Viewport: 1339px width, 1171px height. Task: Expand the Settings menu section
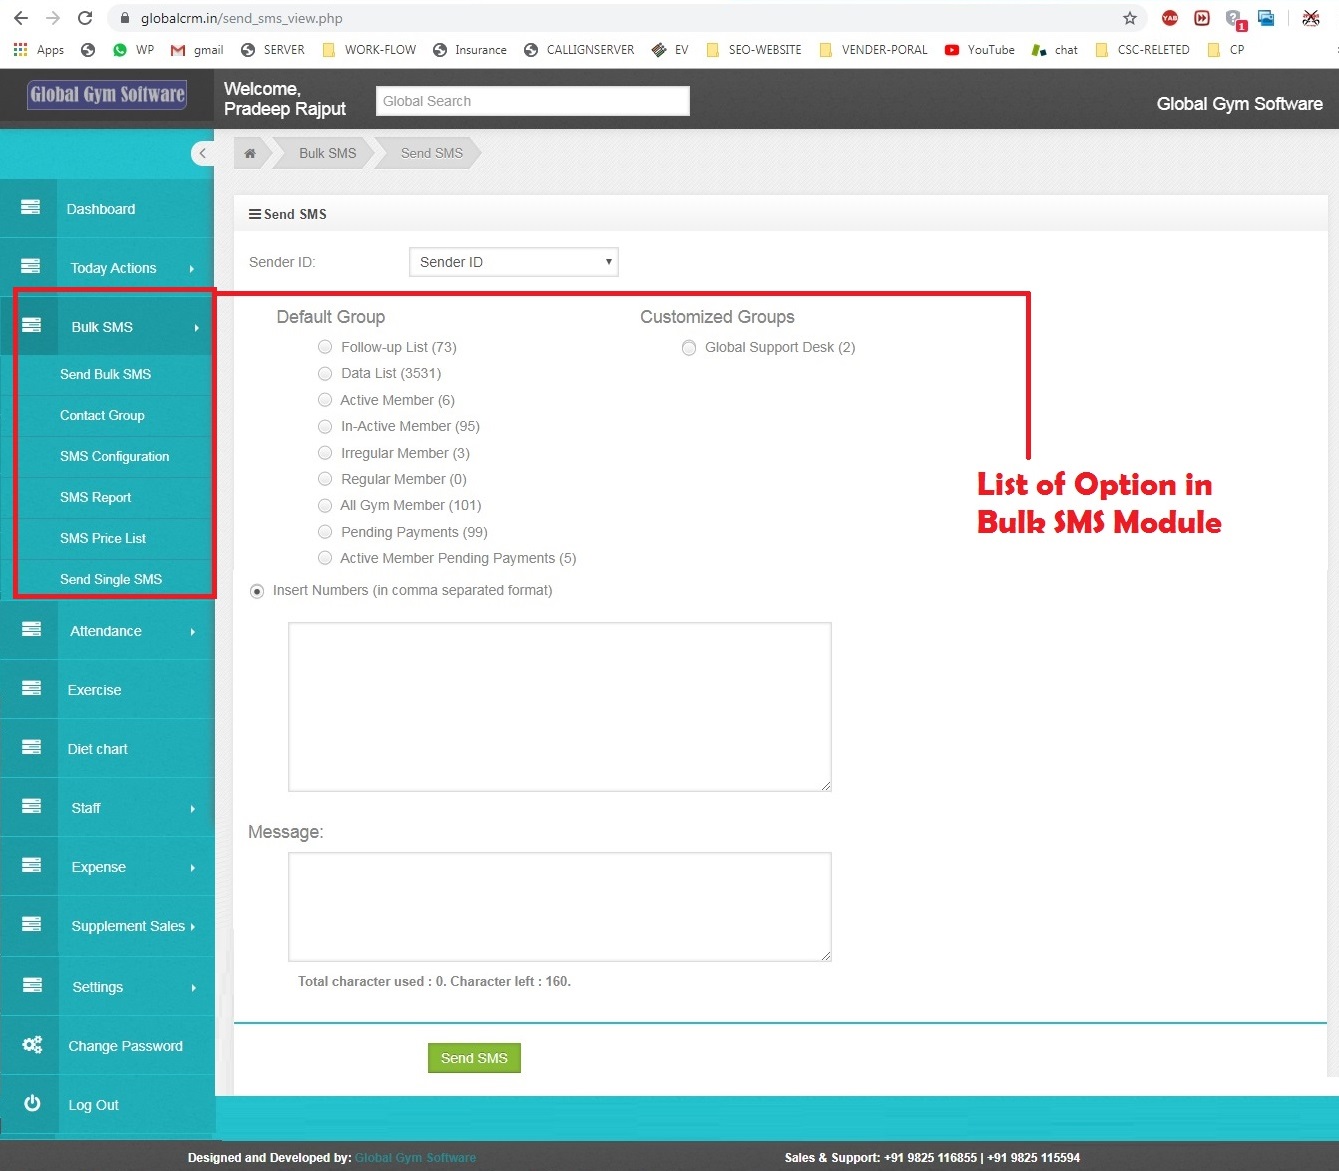coord(97,986)
